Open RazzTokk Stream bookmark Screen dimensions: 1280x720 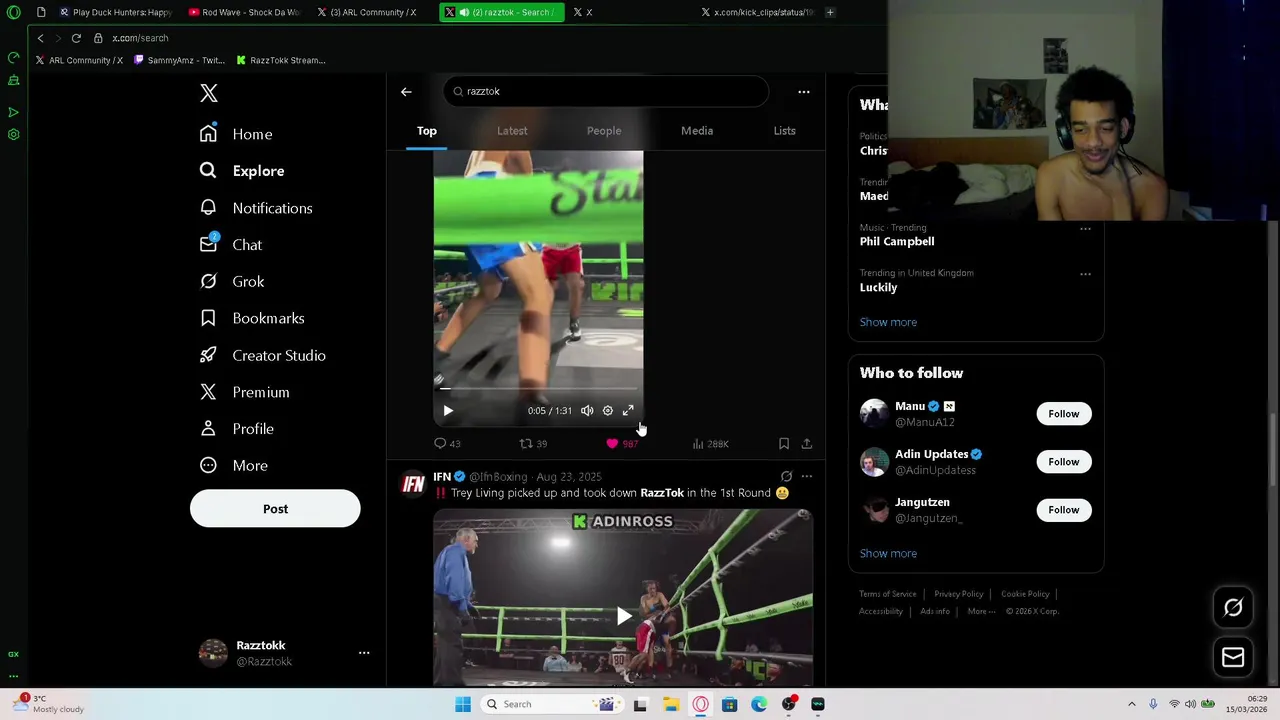point(281,60)
